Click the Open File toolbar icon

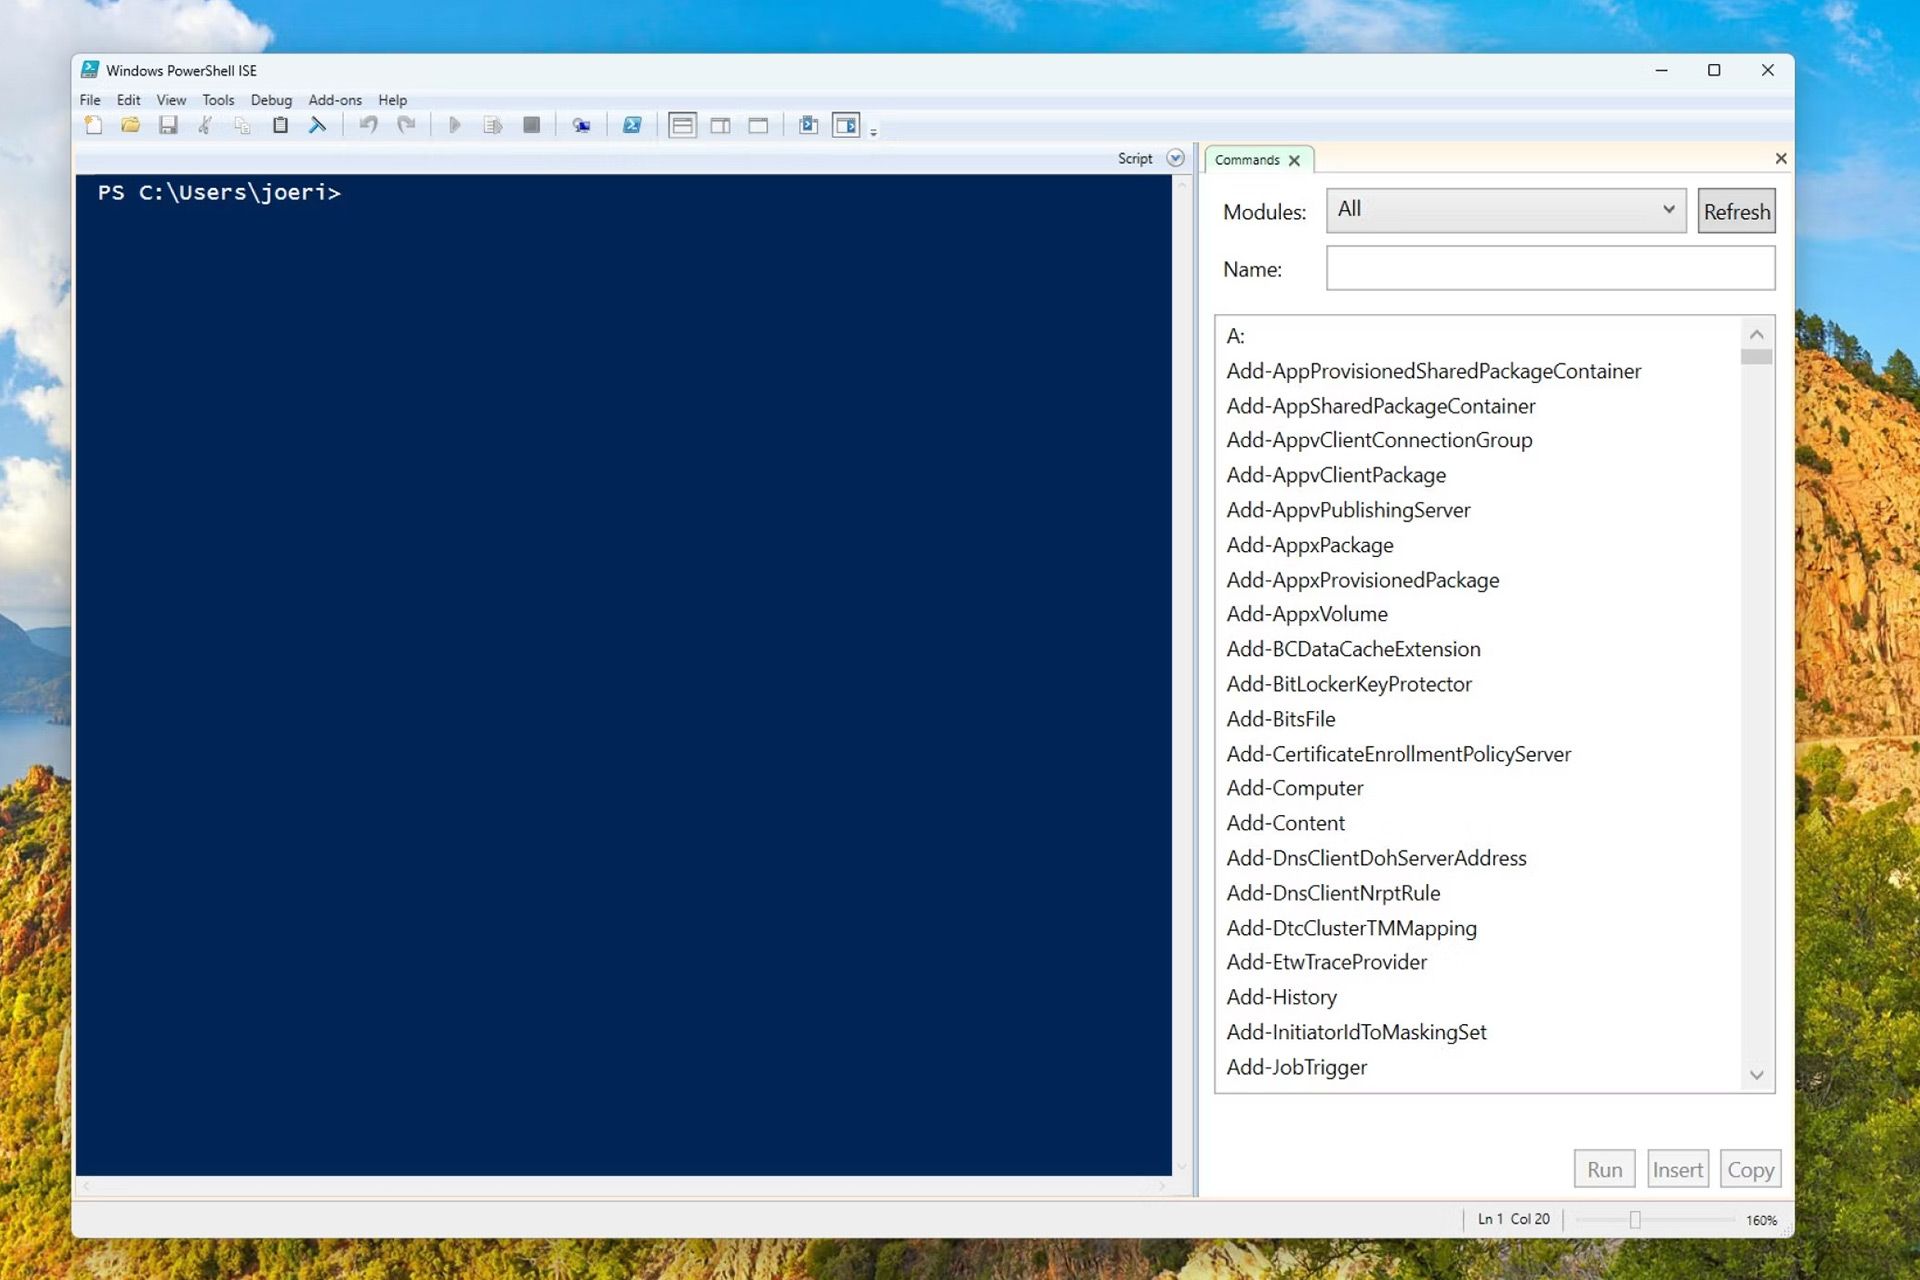[131, 126]
